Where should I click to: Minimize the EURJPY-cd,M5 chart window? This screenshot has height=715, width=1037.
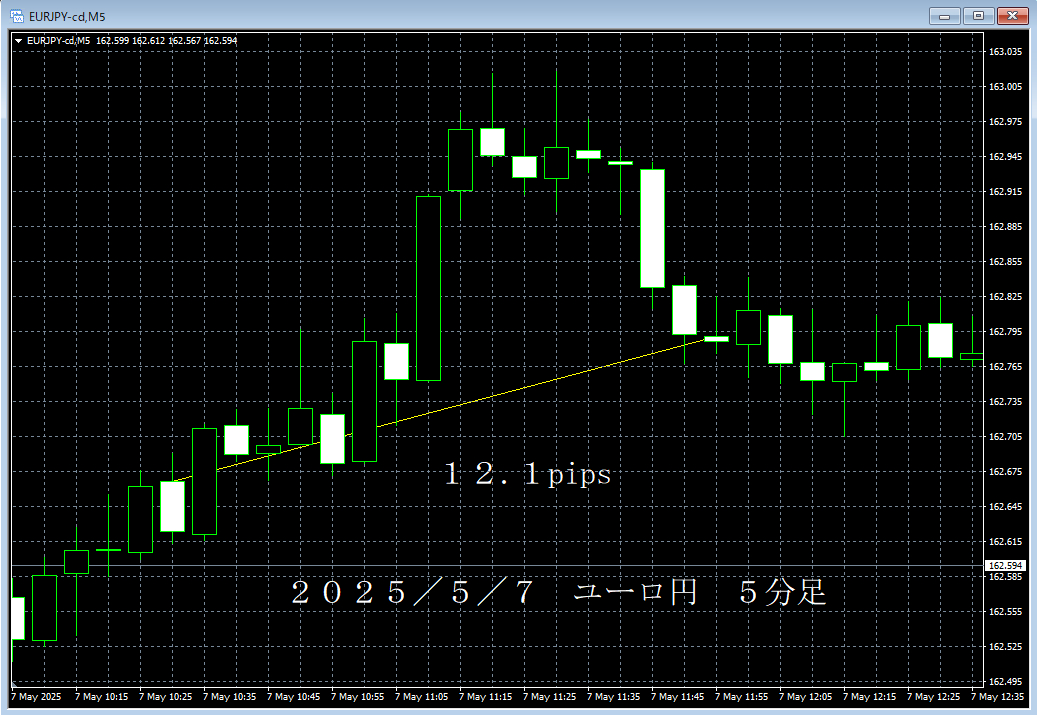pyautogui.click(x=944, y=16)
